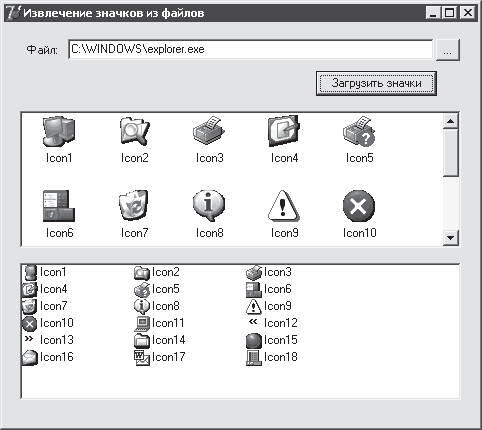Screen dimensions: 482x430
Task: Select the large Icon4 icon
Action: tap(284, 131)
